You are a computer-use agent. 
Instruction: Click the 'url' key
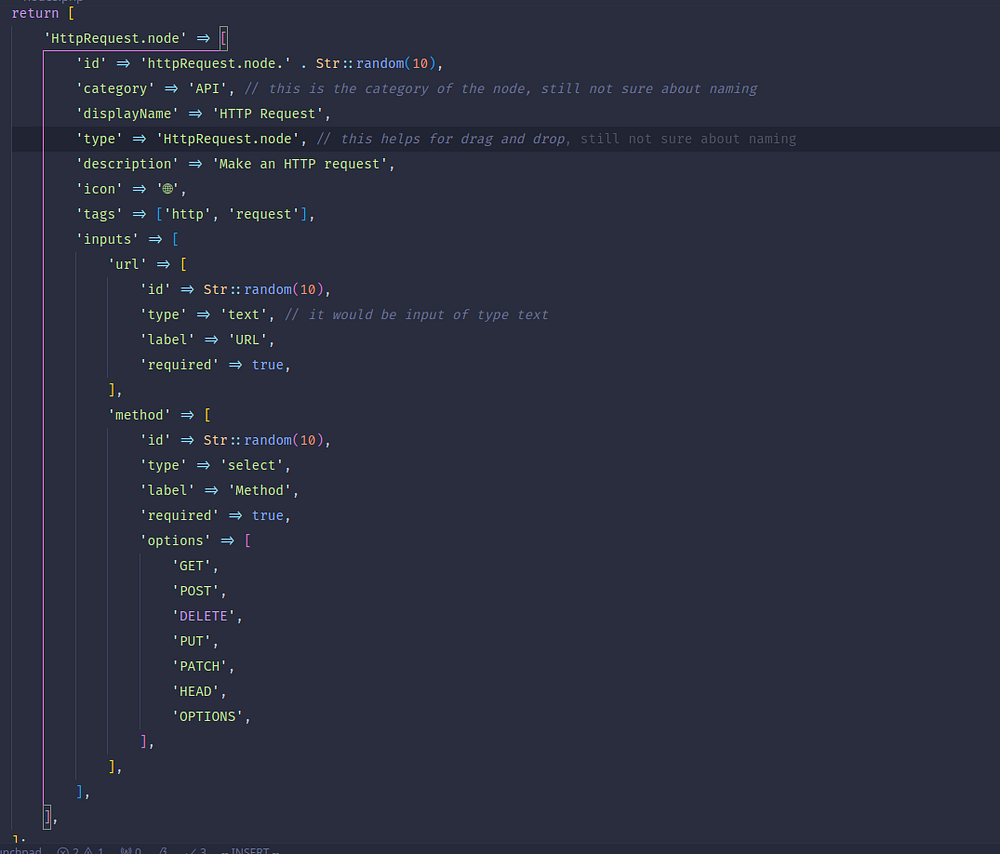click(x=128, y=264)
